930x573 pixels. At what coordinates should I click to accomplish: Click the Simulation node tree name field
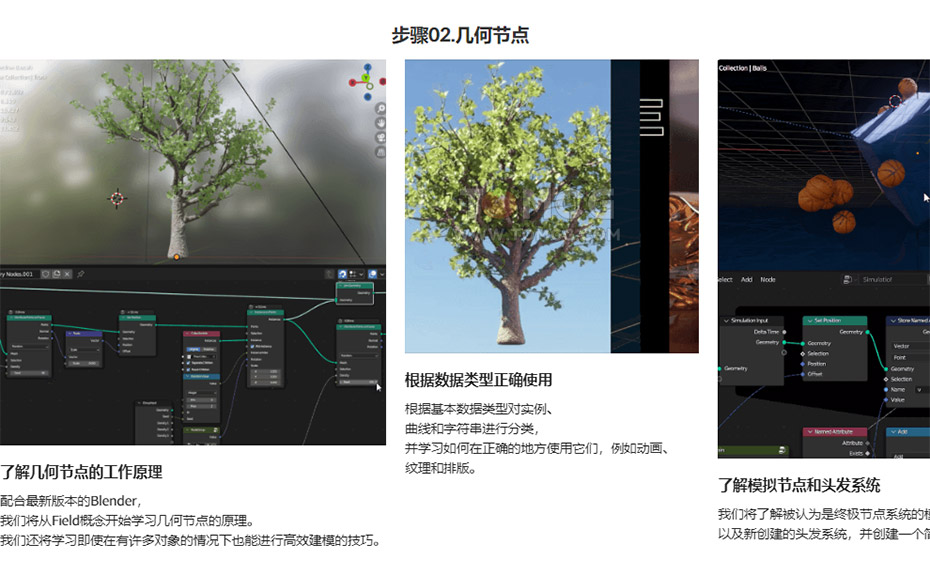(893, 279)
